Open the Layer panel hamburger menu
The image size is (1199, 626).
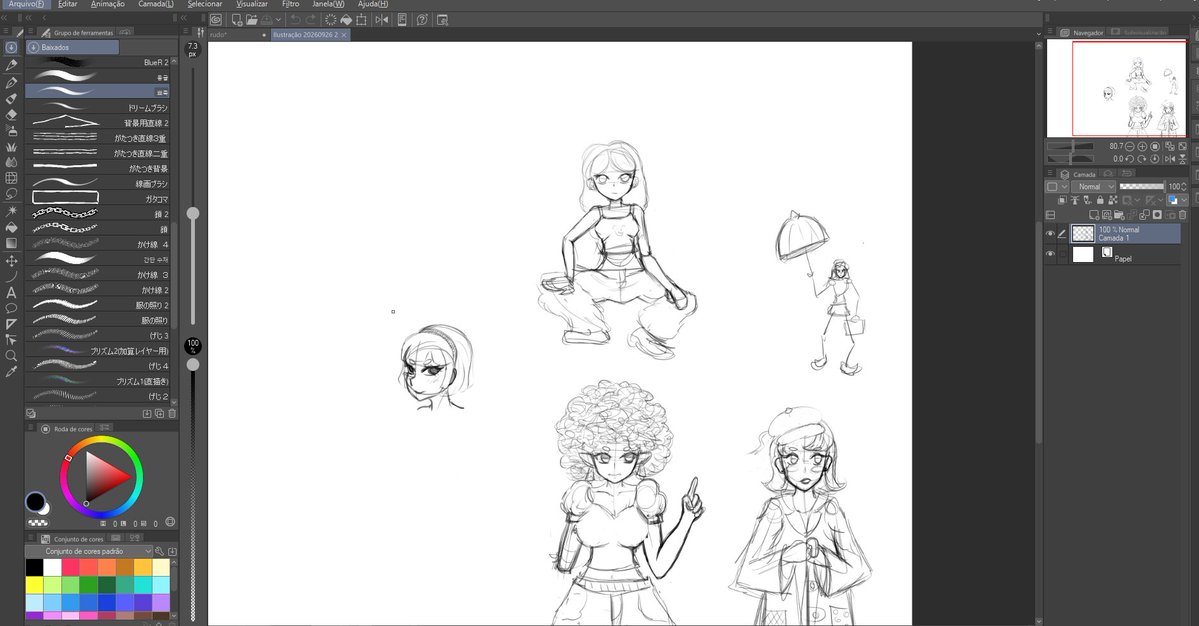click(x=1050, y=174)
